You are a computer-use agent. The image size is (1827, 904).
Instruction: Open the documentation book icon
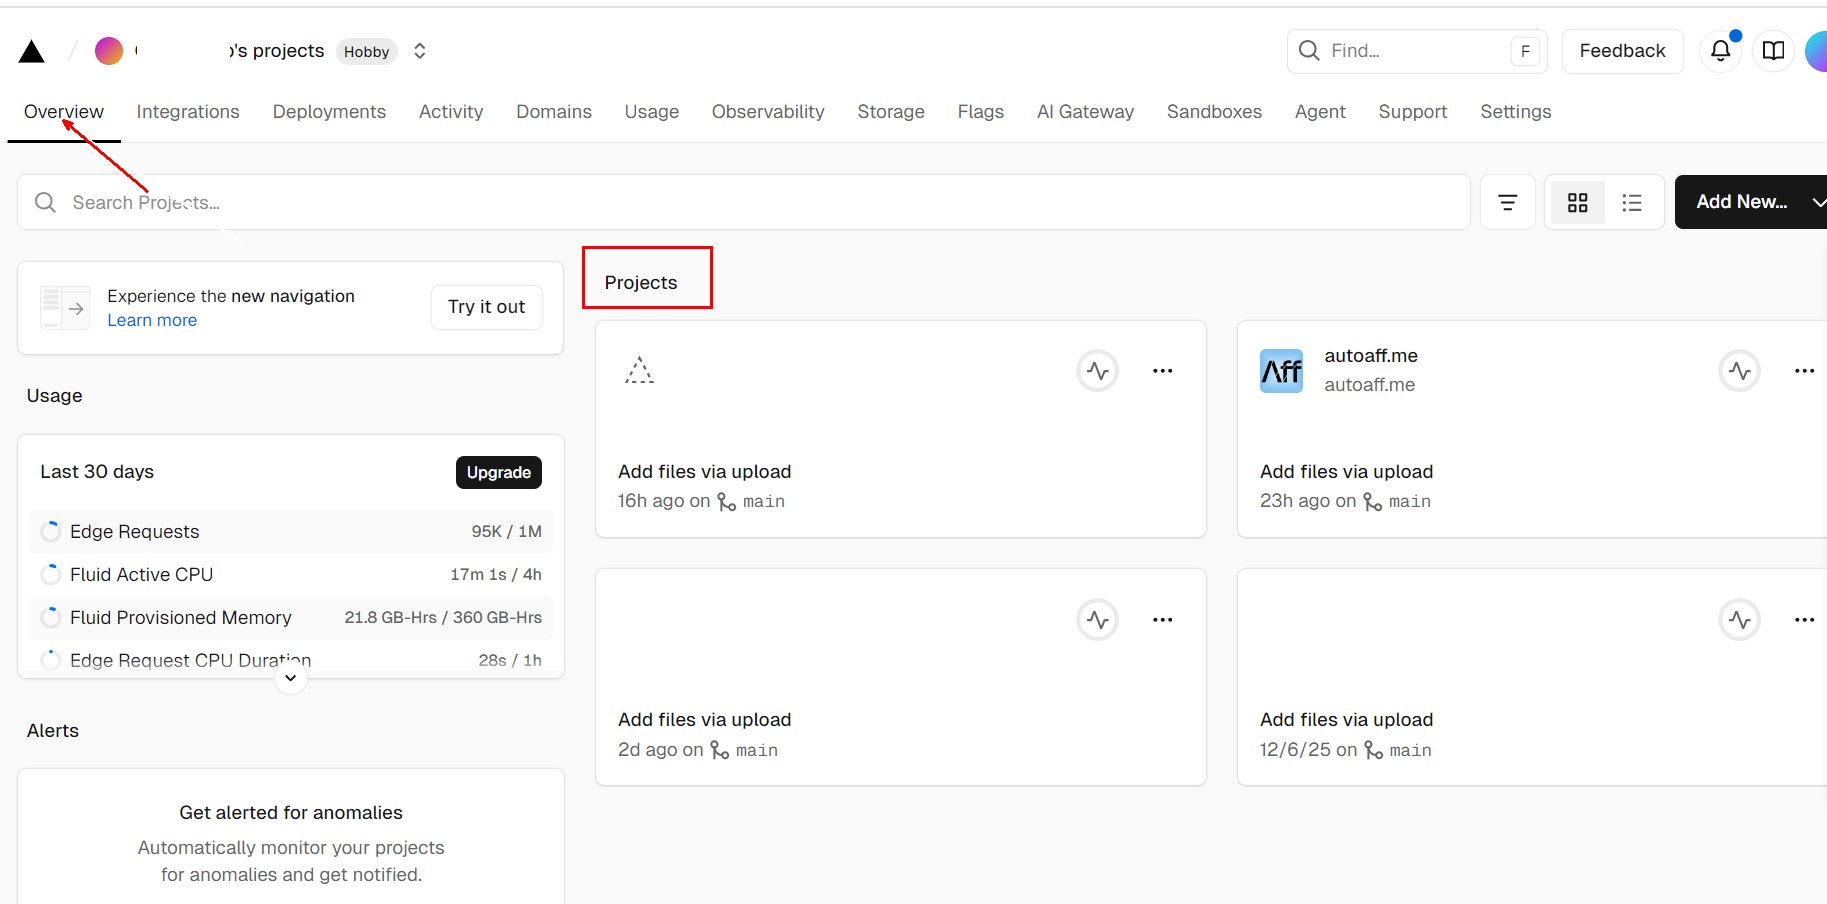tap(1773, 51)
